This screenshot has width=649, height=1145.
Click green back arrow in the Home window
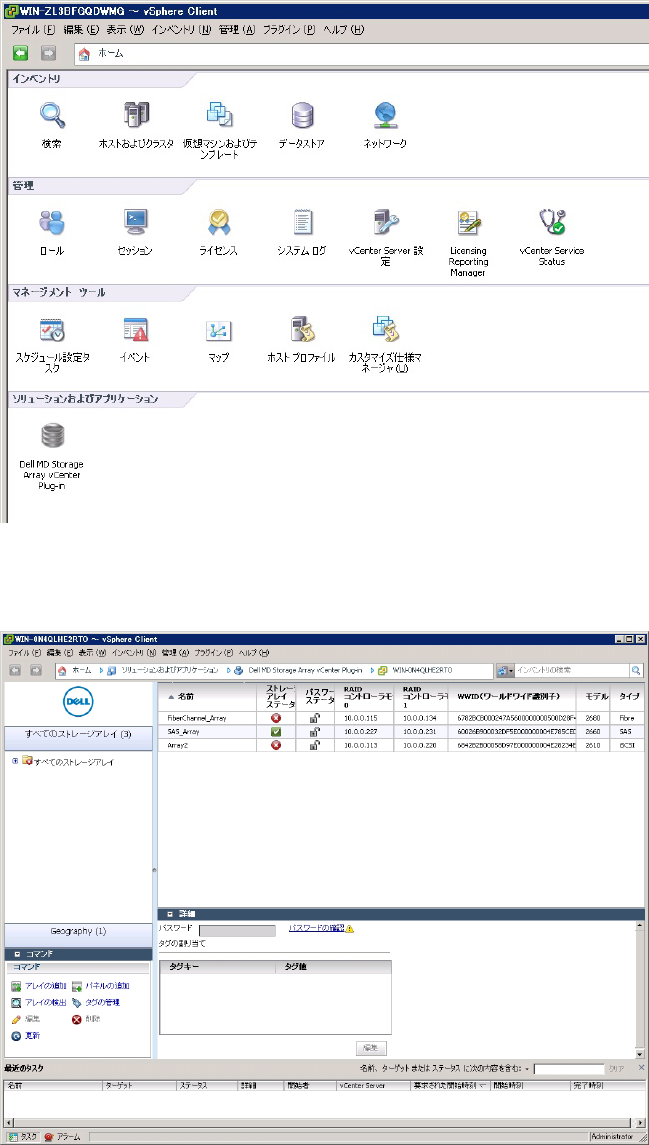click(x=21, y=53)
